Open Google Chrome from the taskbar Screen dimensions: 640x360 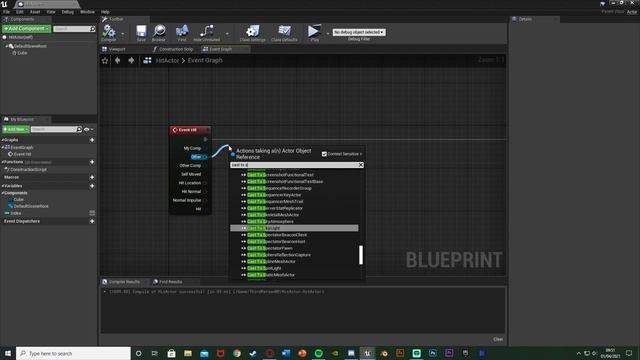(237, 353)
